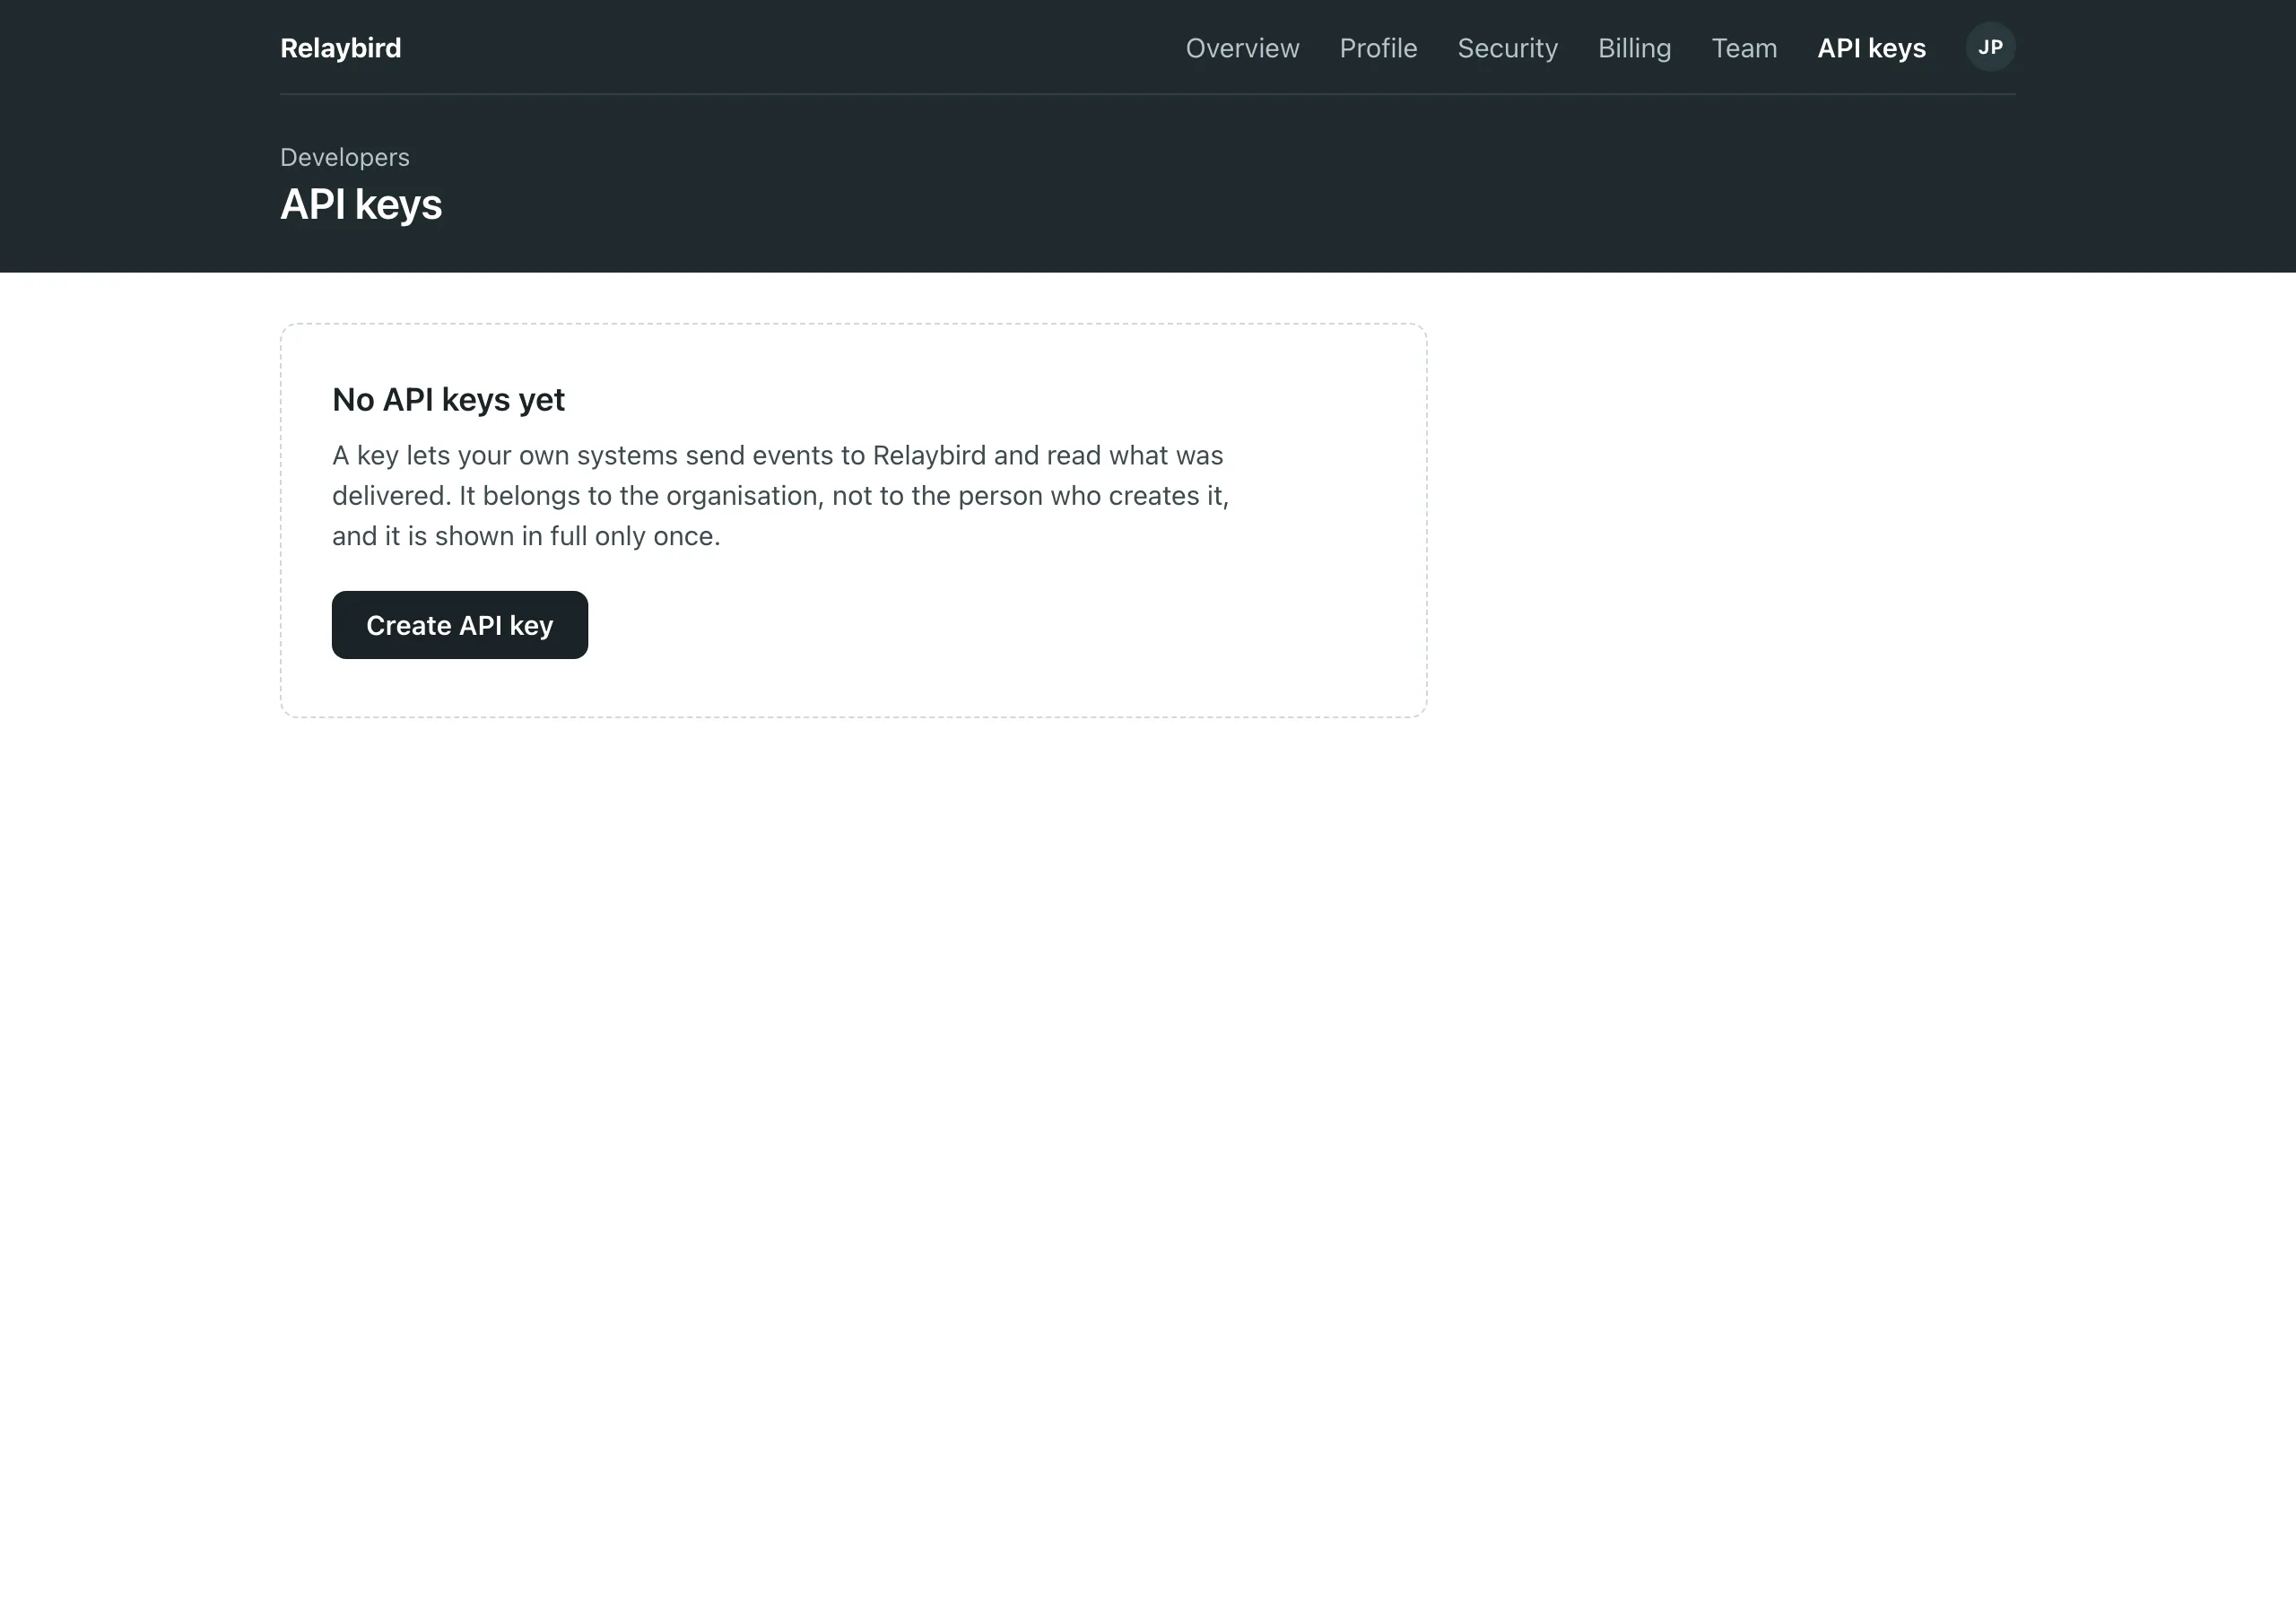Image resolution: width=2296 pixels, height=1614 pixels.
Task: Click the Relaybird logo link
Action: tap(340, 48)
